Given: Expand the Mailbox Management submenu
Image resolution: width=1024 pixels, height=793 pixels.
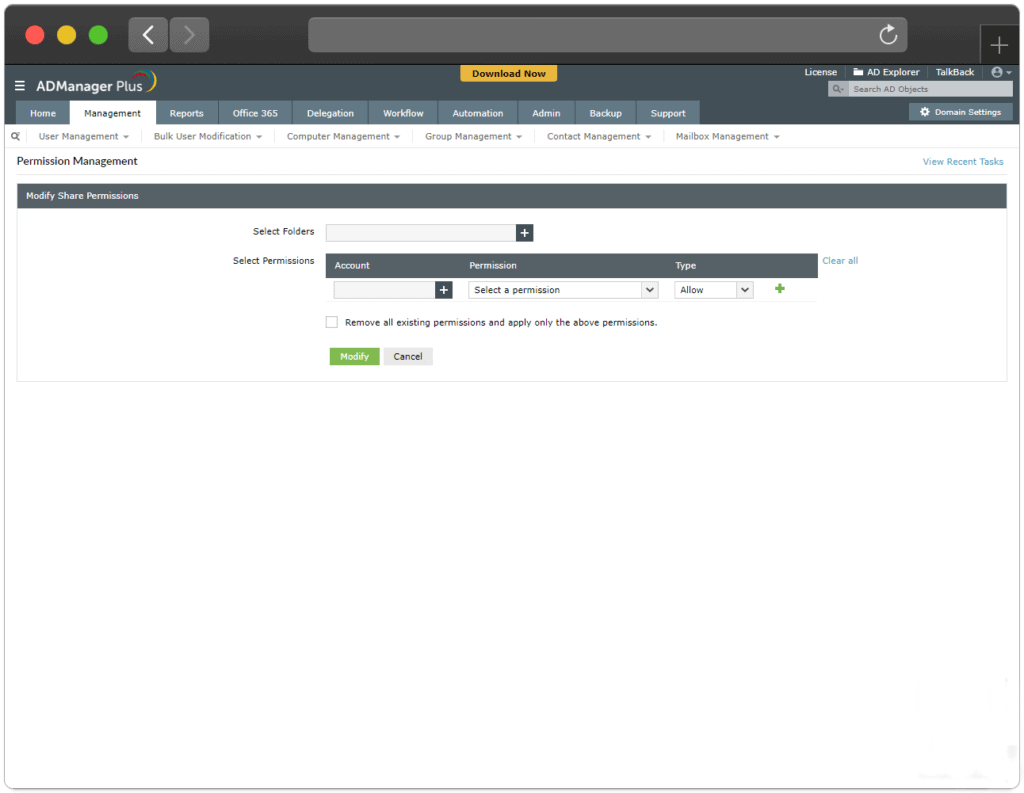Looking at the screenshot, I should click(x=728, y=137).
